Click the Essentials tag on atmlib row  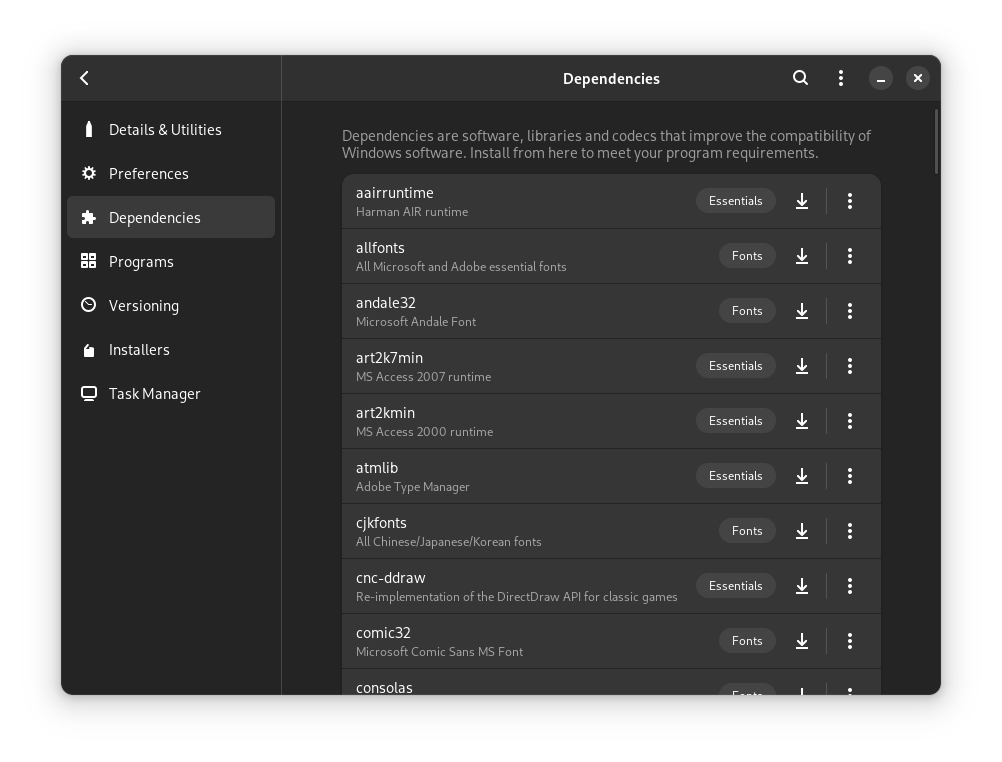(x=735, y=476)
